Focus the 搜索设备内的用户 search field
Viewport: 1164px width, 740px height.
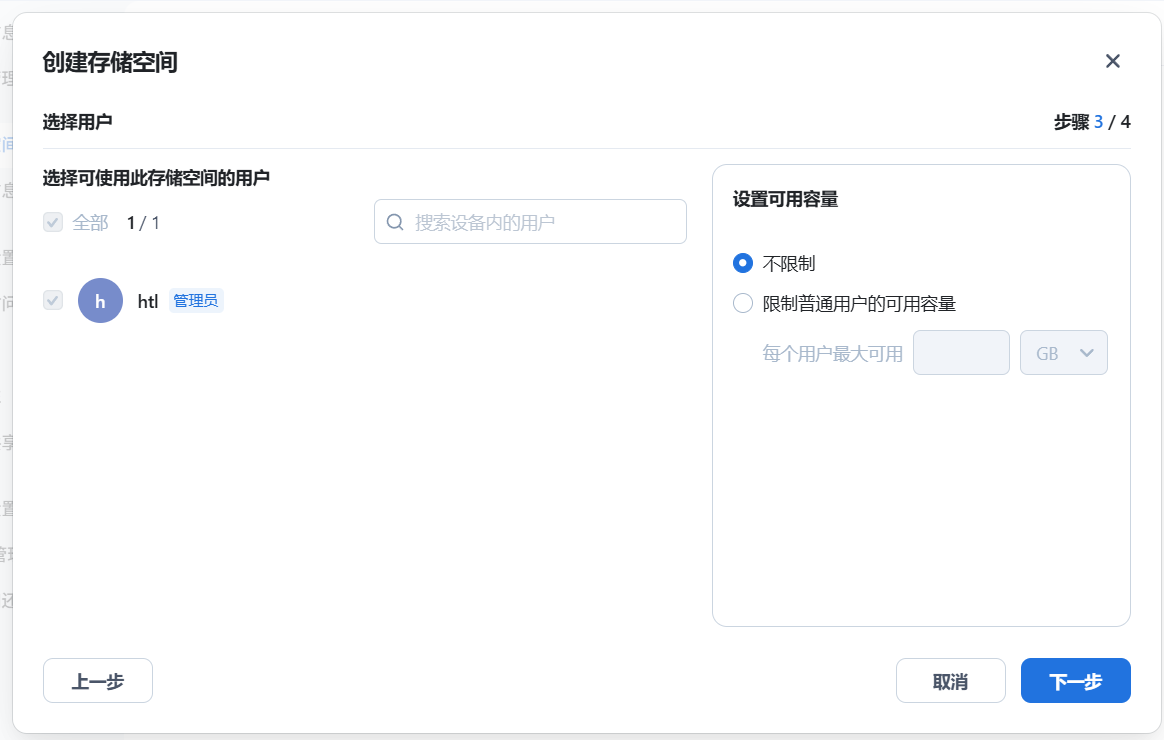540,222
